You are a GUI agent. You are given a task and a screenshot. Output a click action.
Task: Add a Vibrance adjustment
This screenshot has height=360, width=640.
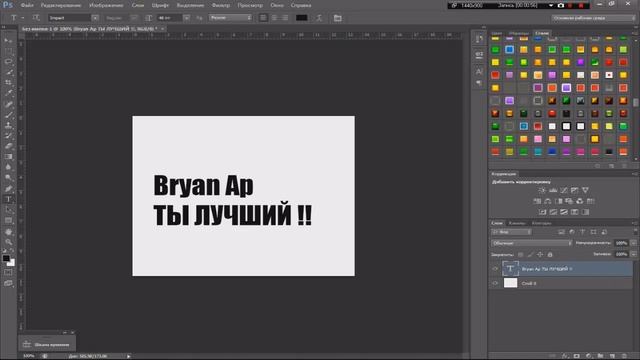[x=585, y=190]
